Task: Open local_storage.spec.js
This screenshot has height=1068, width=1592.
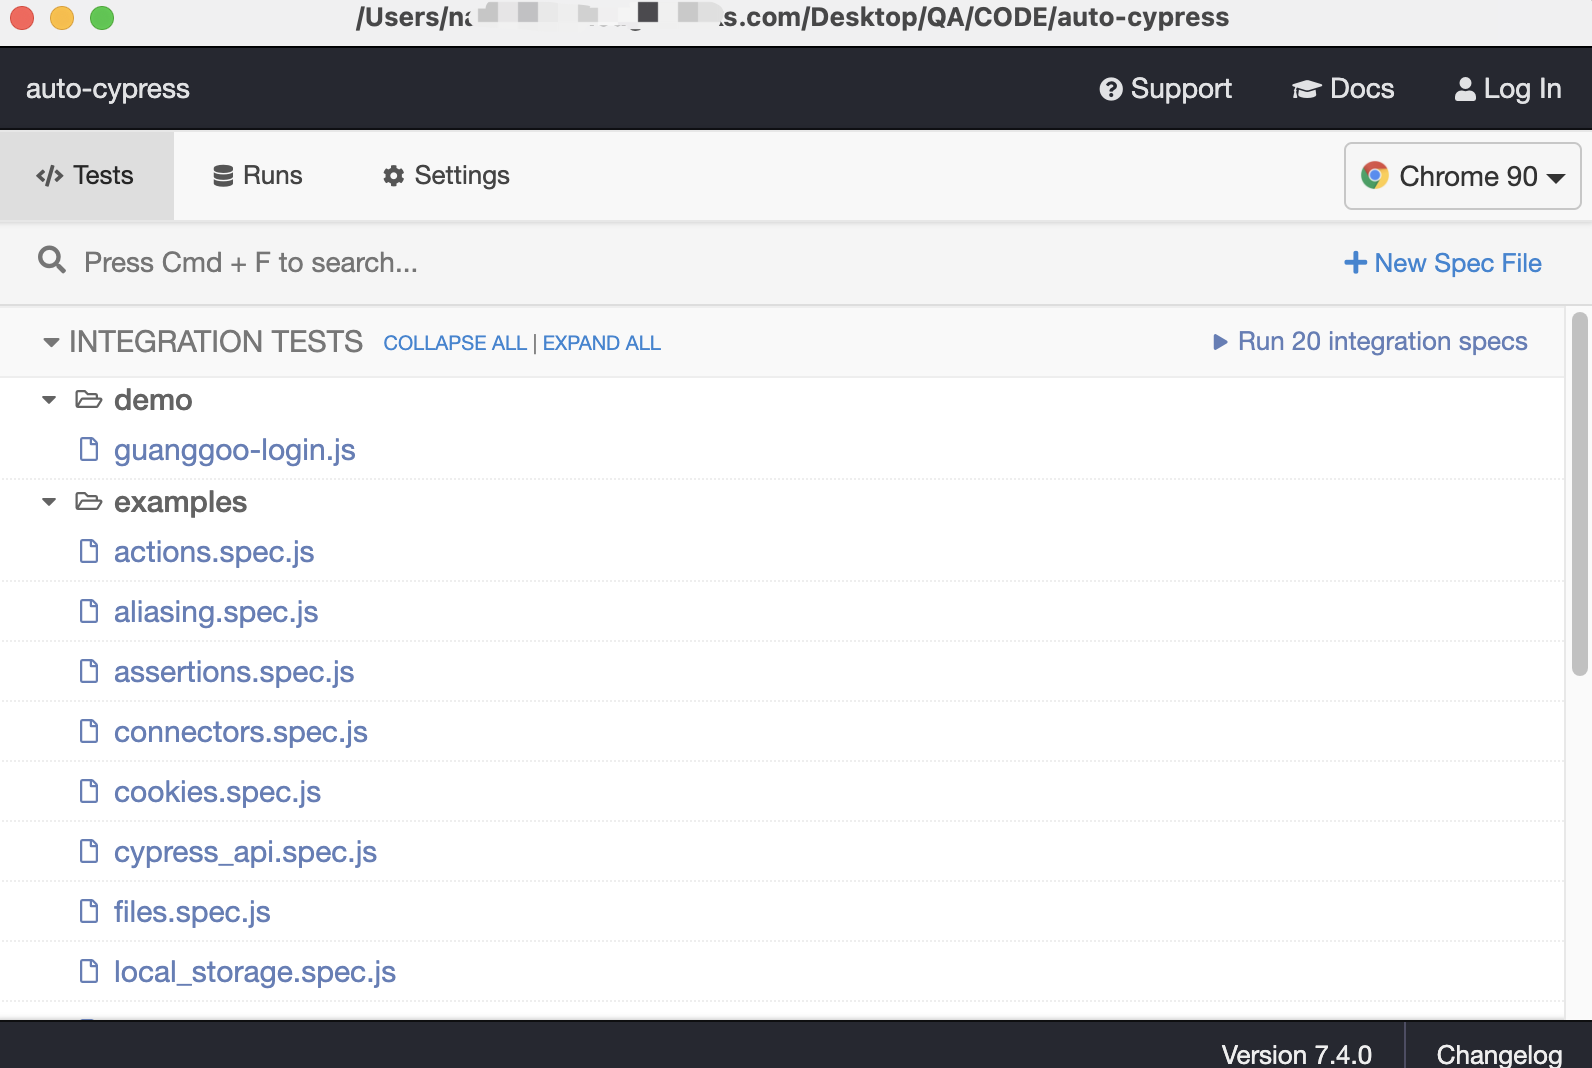Action: [255, 973]
